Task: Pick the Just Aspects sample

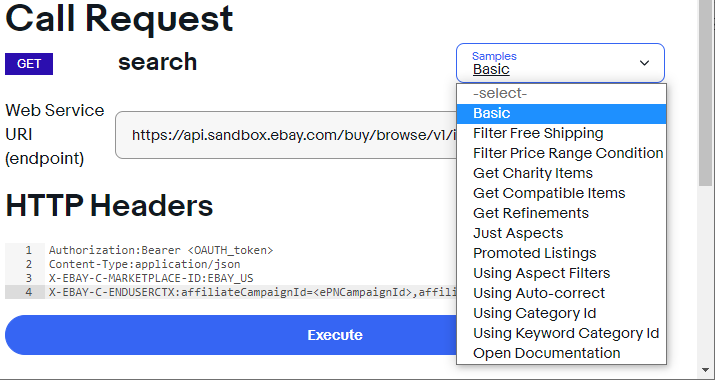Action: point(561,234)
